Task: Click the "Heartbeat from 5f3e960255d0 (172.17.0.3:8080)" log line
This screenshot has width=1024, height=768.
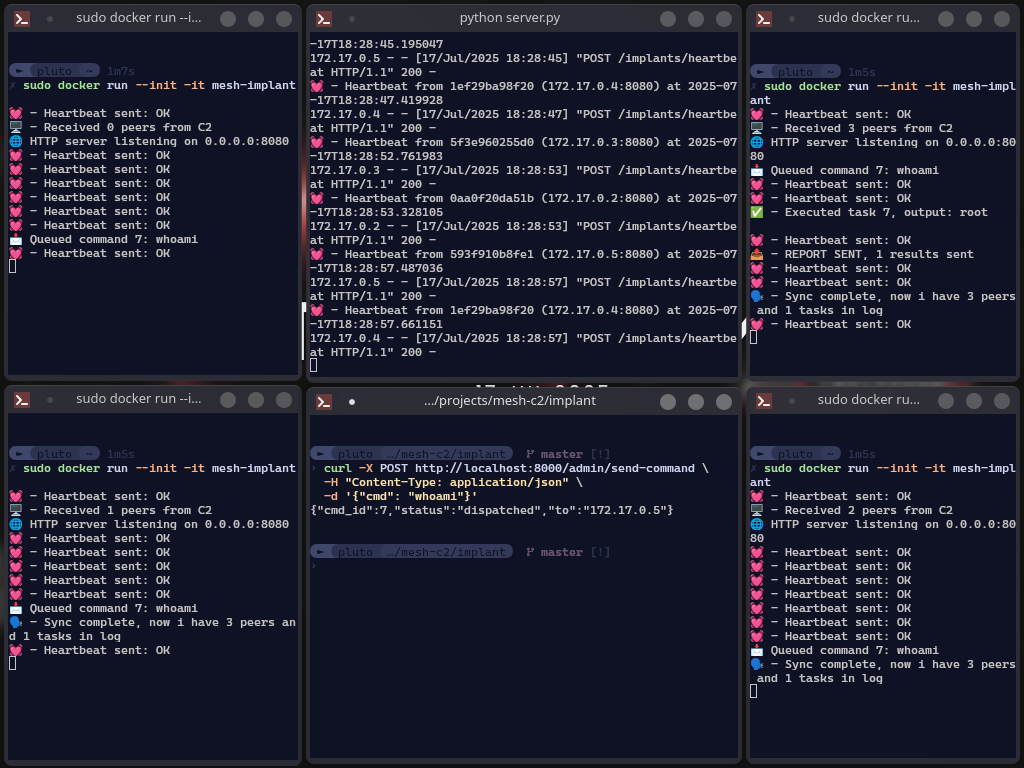Action: [524, 142]
